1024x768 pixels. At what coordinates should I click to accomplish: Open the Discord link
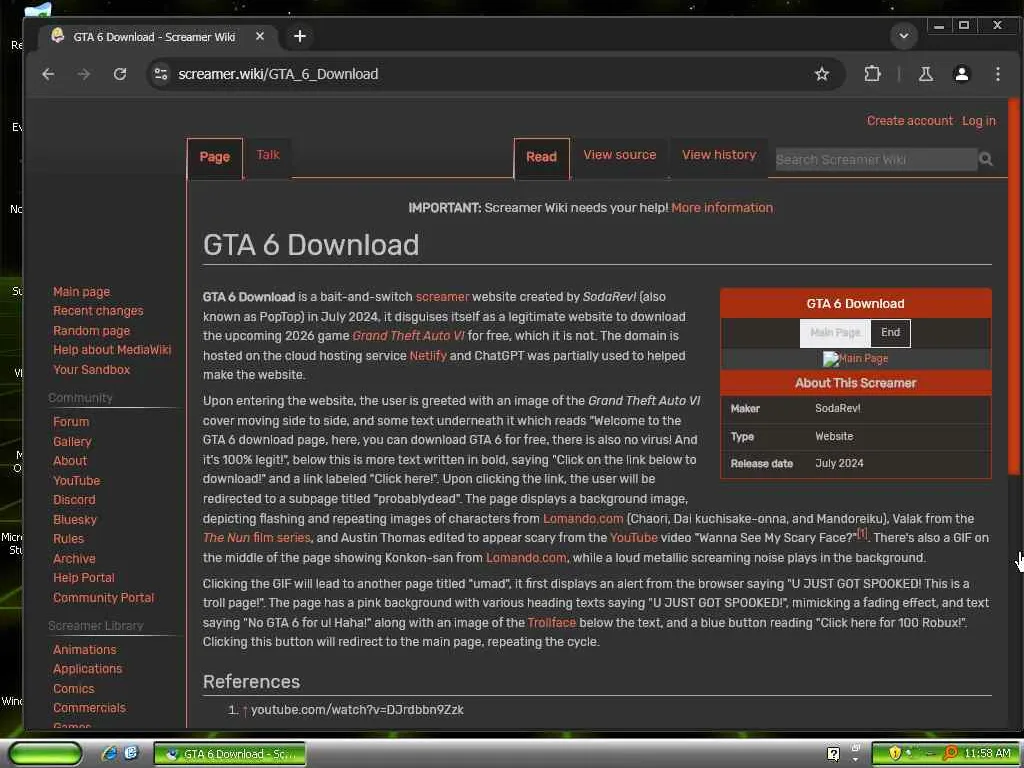(74, 500)
